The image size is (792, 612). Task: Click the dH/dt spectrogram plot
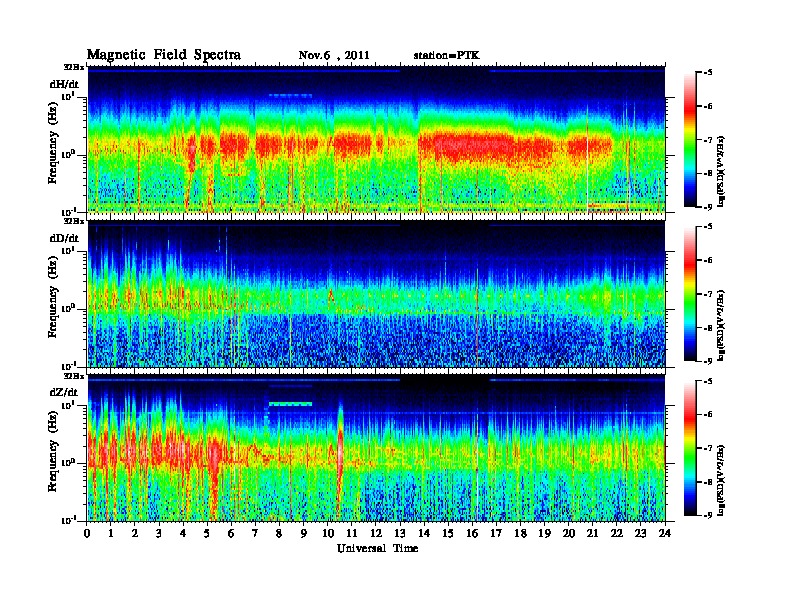coord(376,140)
